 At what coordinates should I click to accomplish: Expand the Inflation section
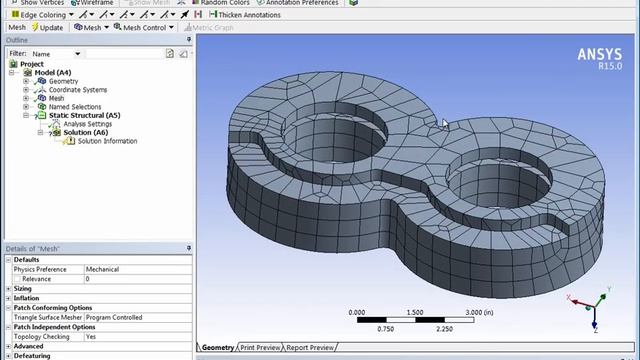pyautogui.click(x=8, y=298)
